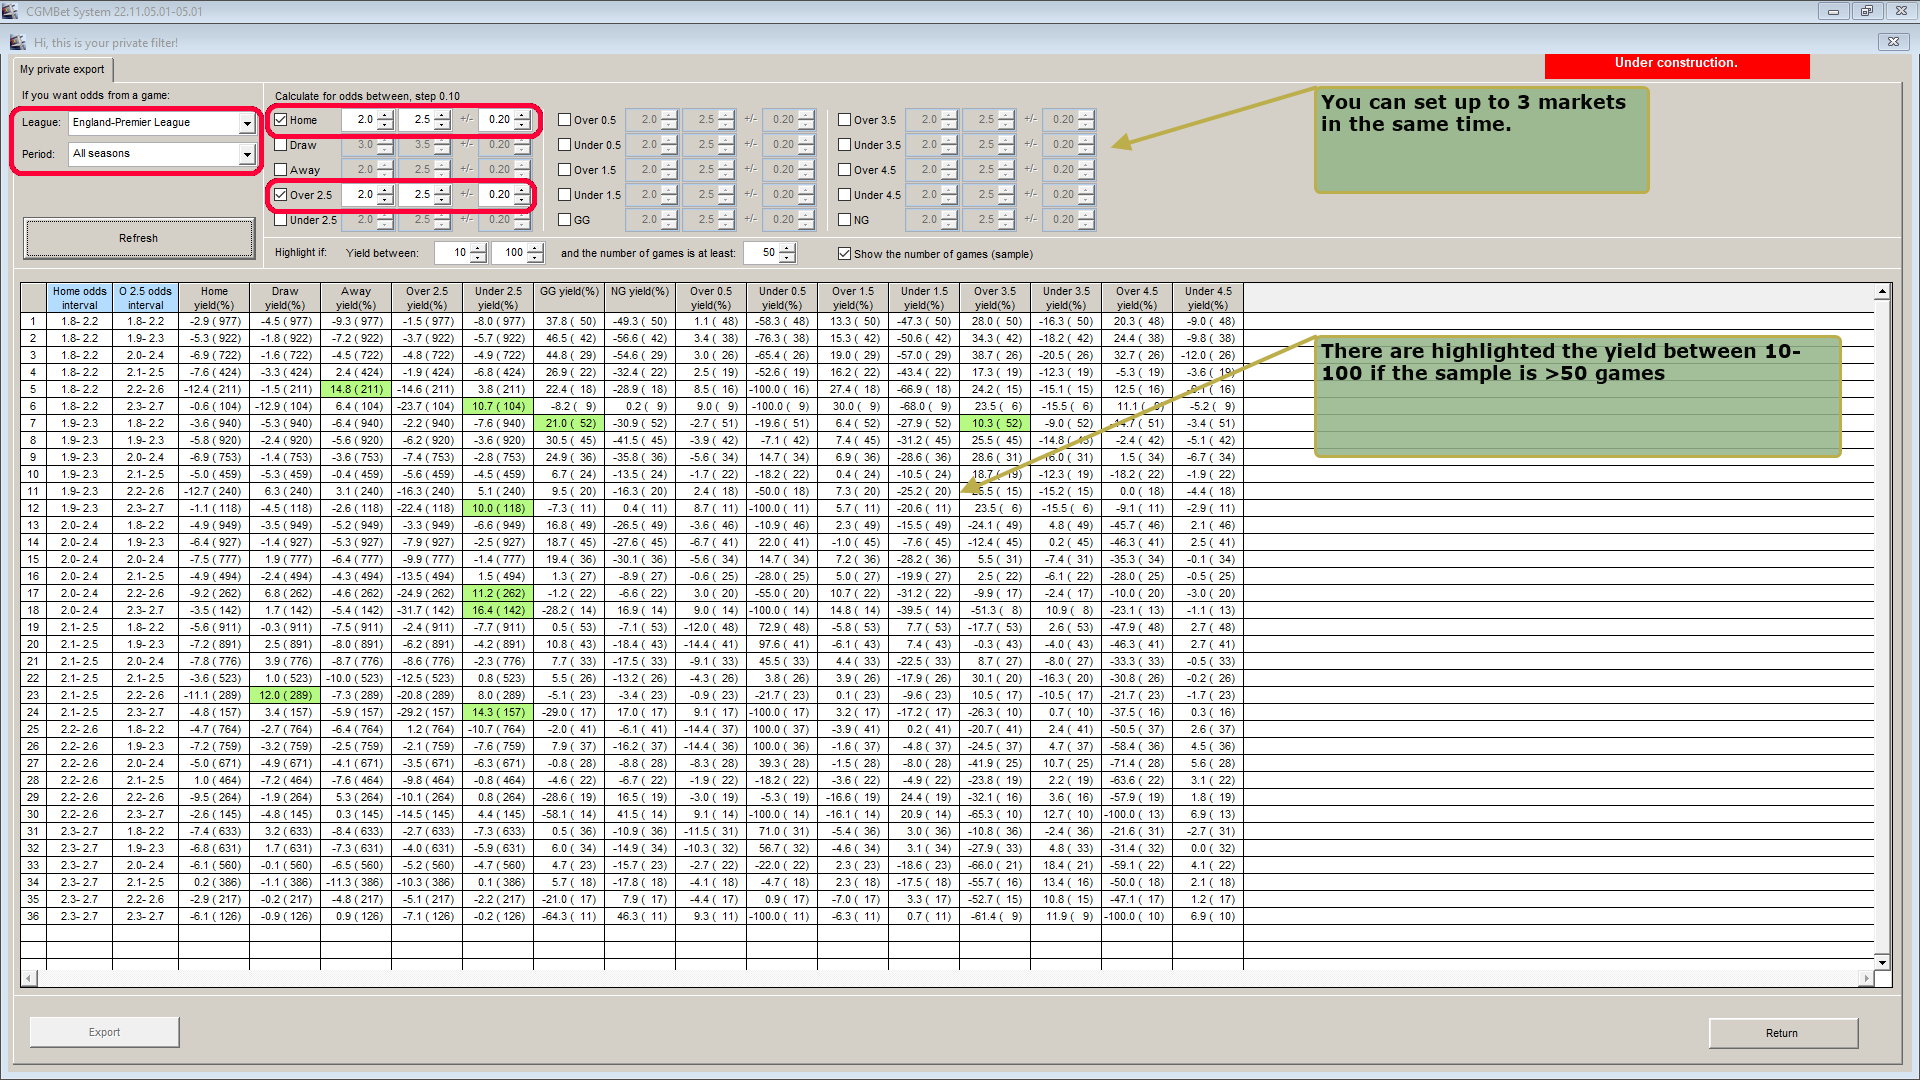Enable the GG market checkbox

pos(565,220)
